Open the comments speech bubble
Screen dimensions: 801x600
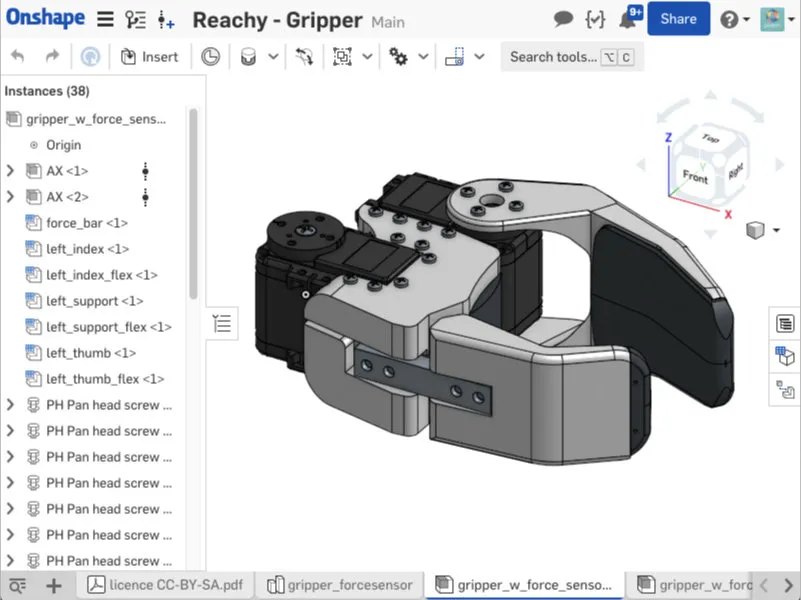(x=563, y=19)
